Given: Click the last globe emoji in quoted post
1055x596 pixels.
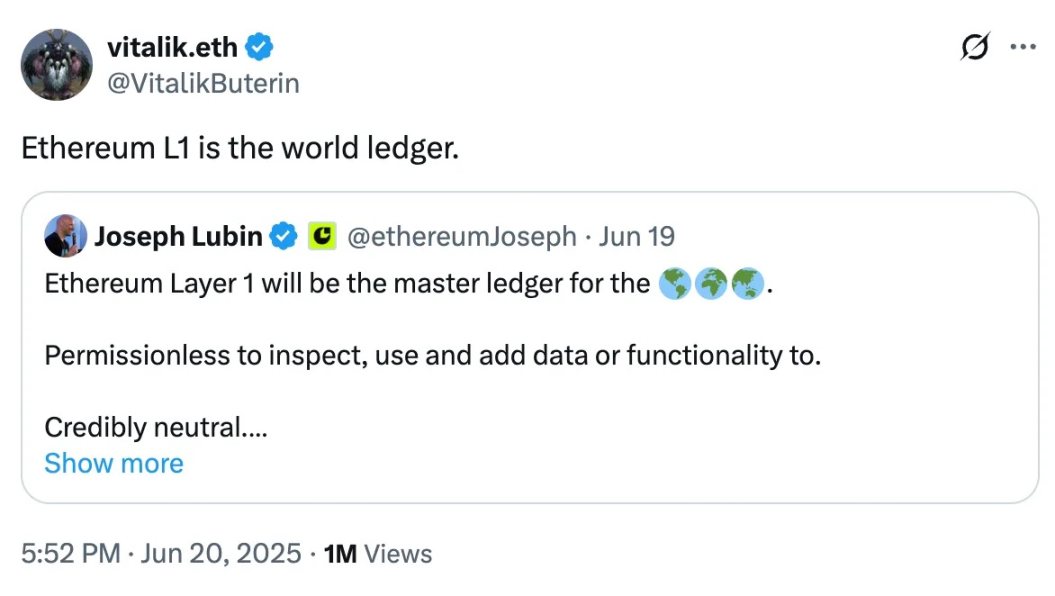Looking at the screenshot, I should tap(746, 284).
